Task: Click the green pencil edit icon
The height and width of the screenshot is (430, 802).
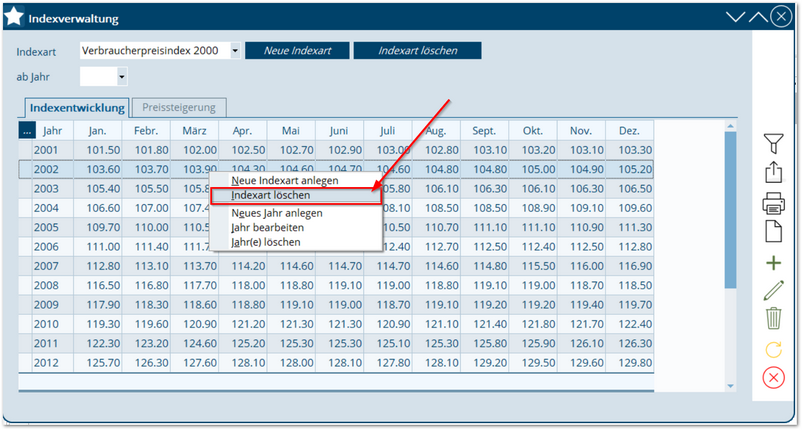Action: point(773,290)
